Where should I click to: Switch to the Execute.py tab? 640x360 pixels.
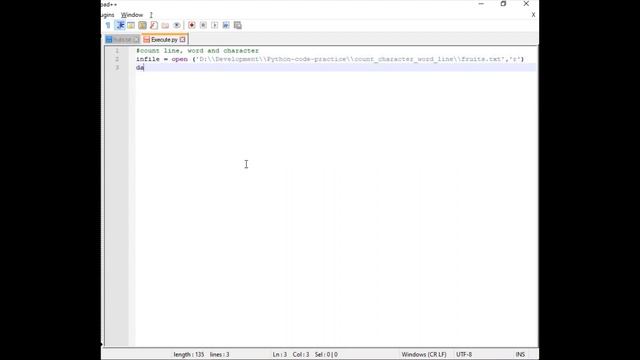coord(164,40)
